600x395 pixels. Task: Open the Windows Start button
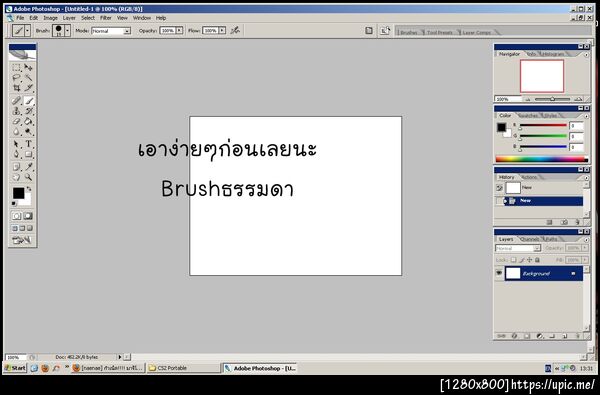[15, 368]
